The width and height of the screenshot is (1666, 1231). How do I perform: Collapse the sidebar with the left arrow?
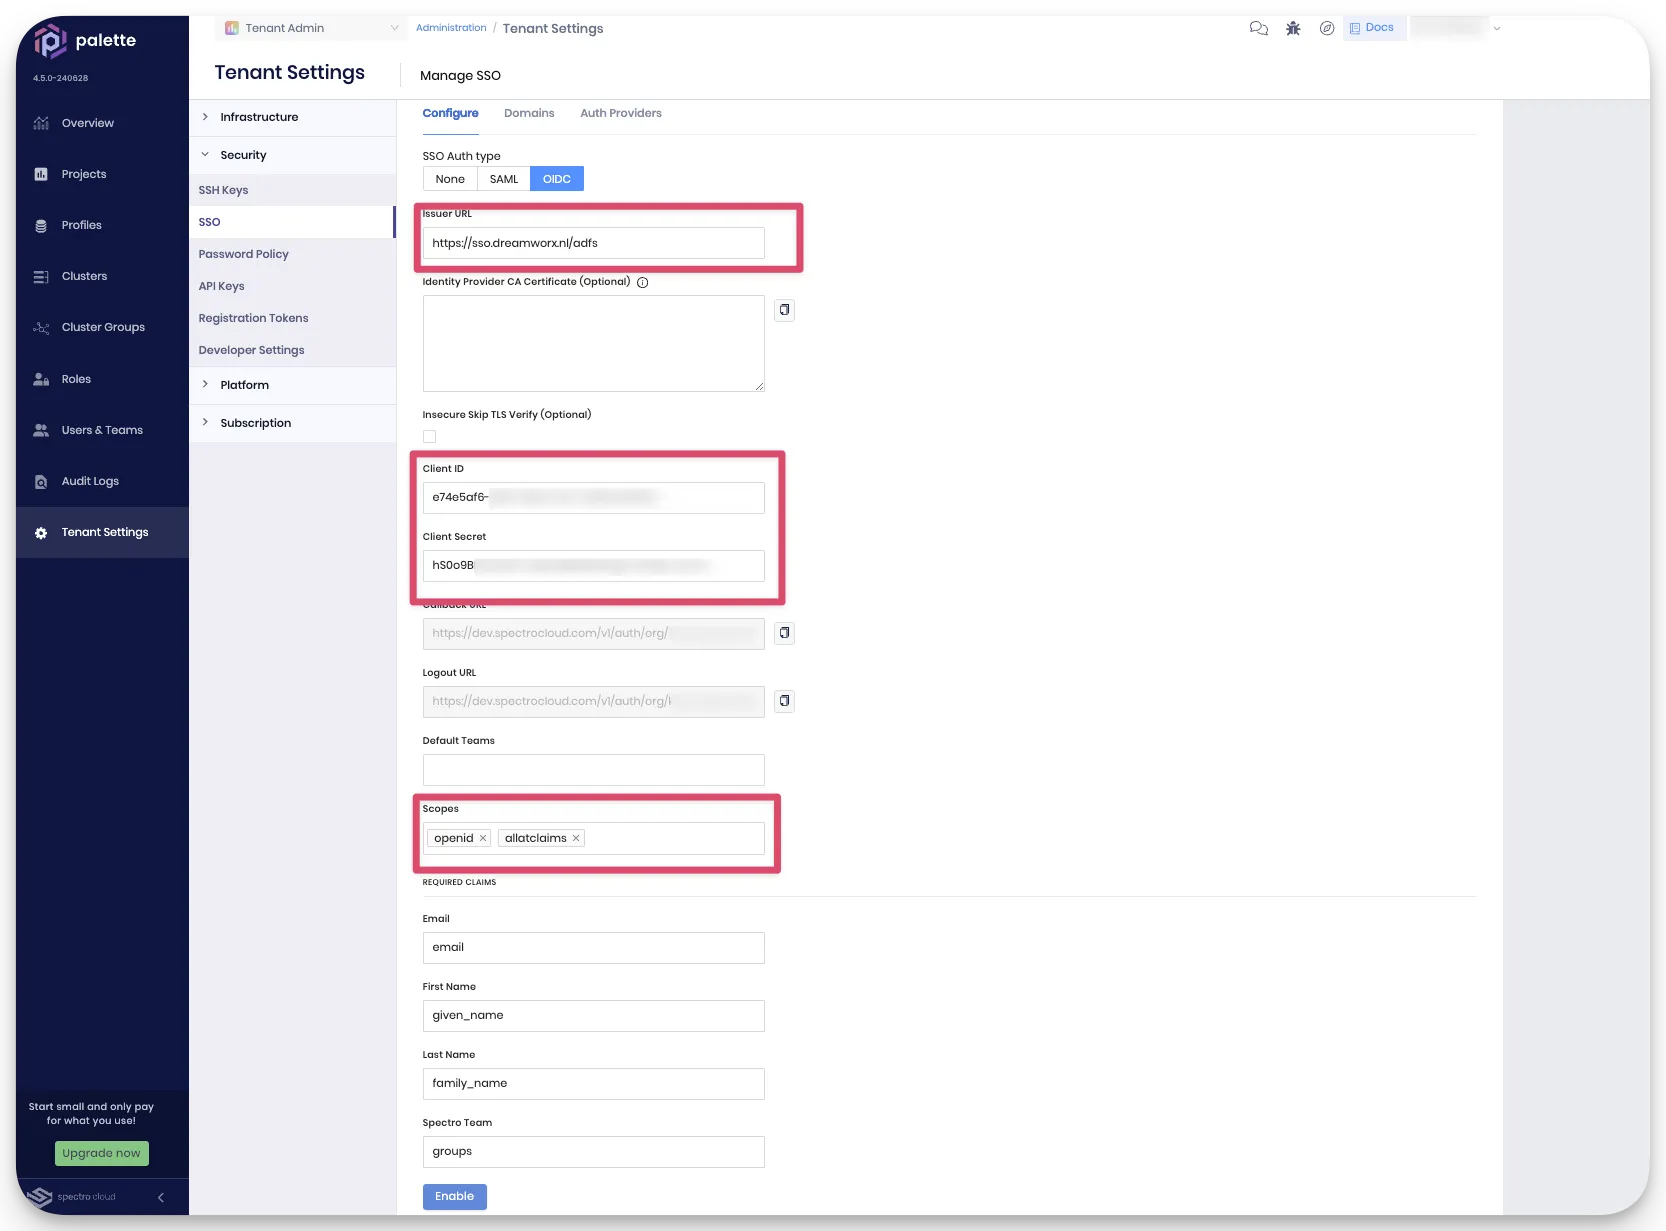[160, 1197]
